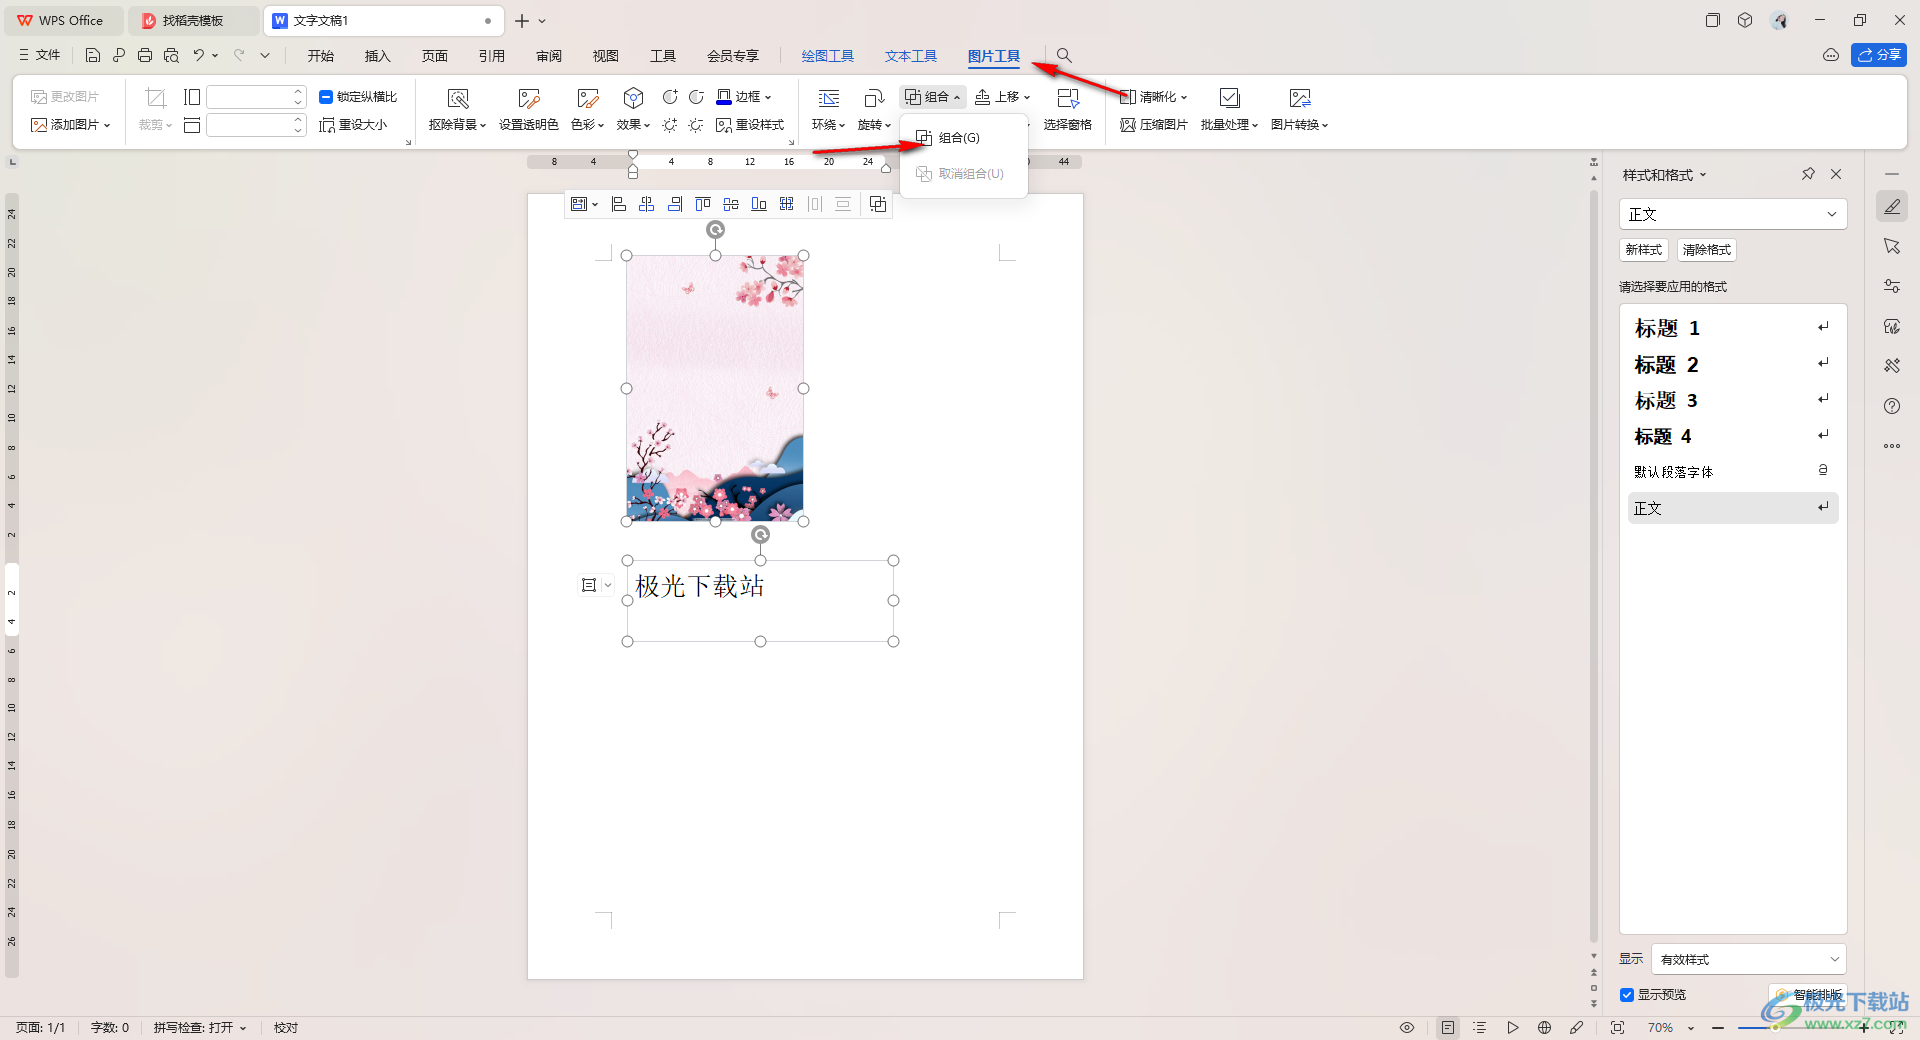Apply the 标题 3 heading style

(x=1733, y=400)
